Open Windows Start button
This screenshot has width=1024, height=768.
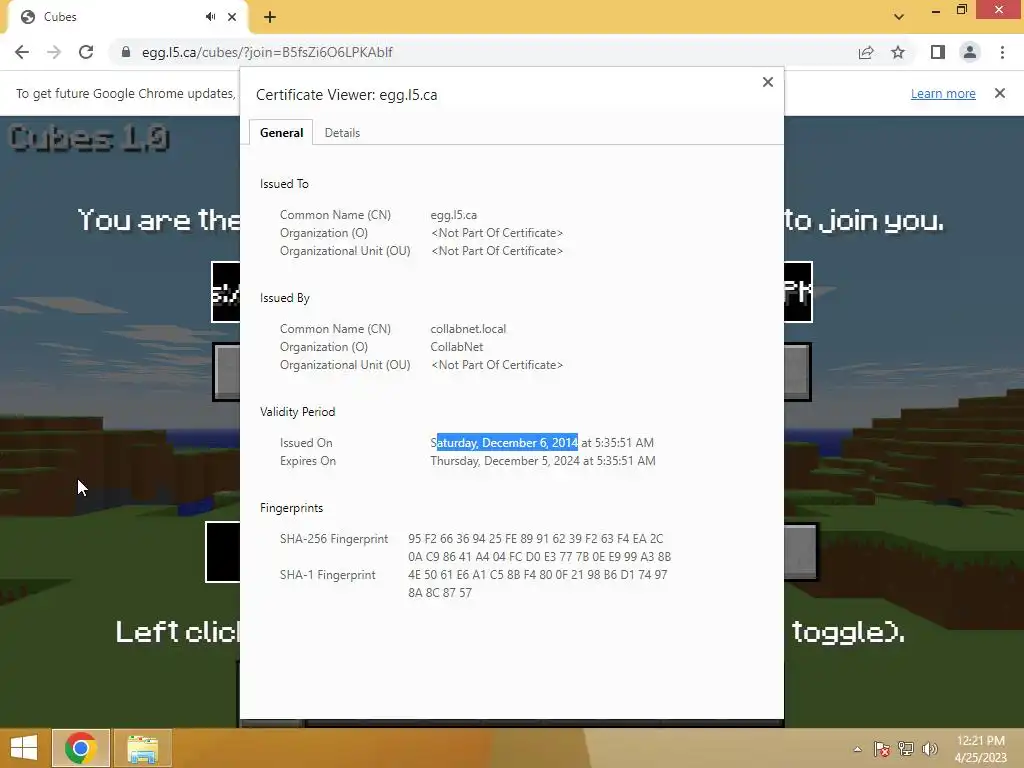click(x=24, y=748)
